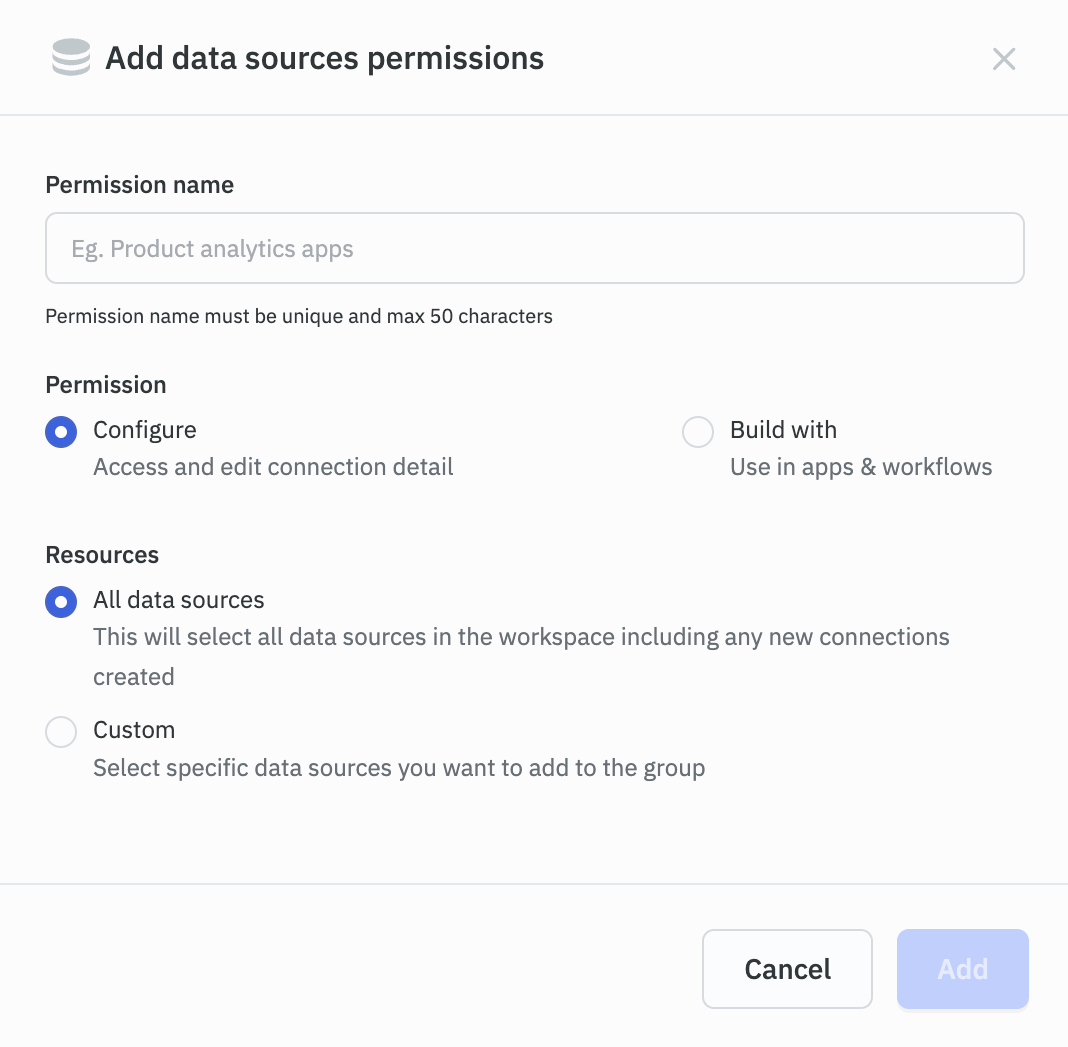Choose the Custom resources option
Image resolution: width=1068 pixels, height=1047 pixels.
click(x=61, y=731)
